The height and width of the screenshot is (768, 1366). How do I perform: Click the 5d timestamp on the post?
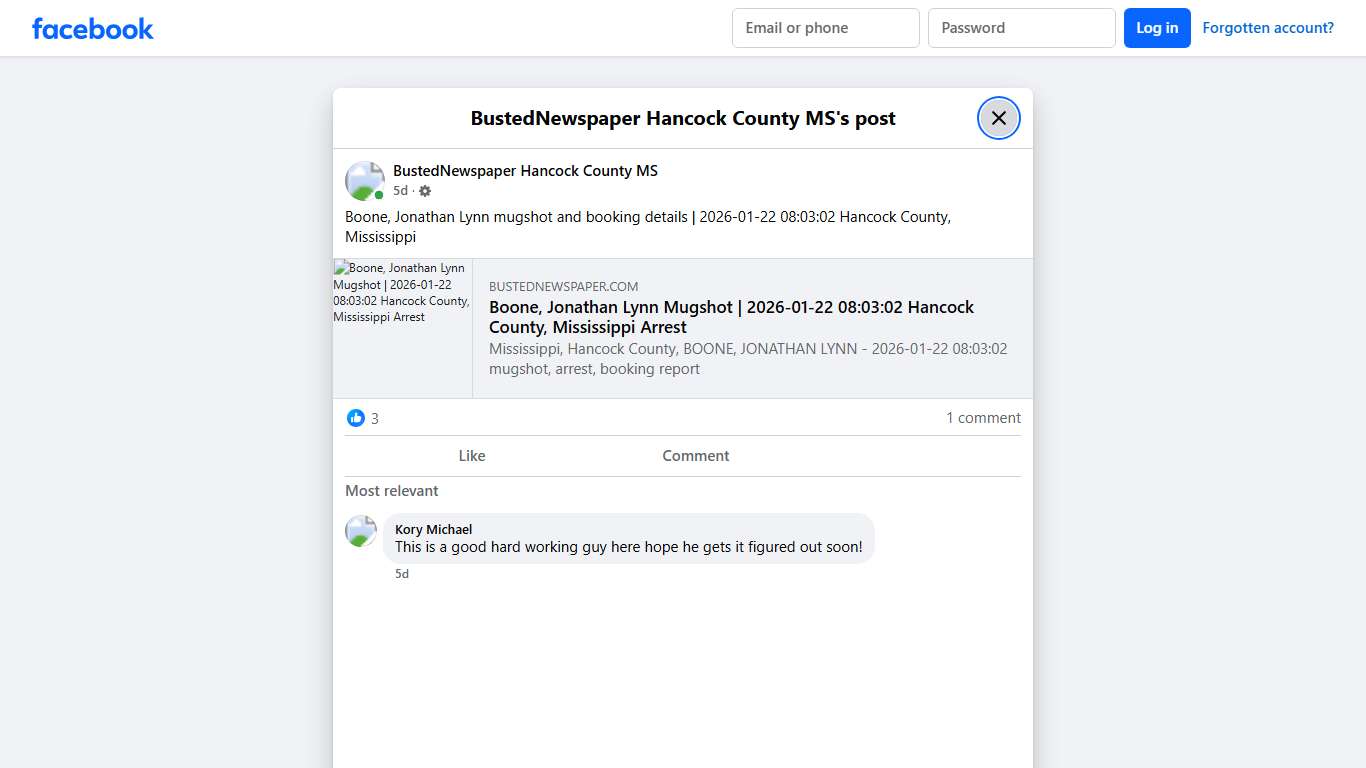(x=400, y=190)
